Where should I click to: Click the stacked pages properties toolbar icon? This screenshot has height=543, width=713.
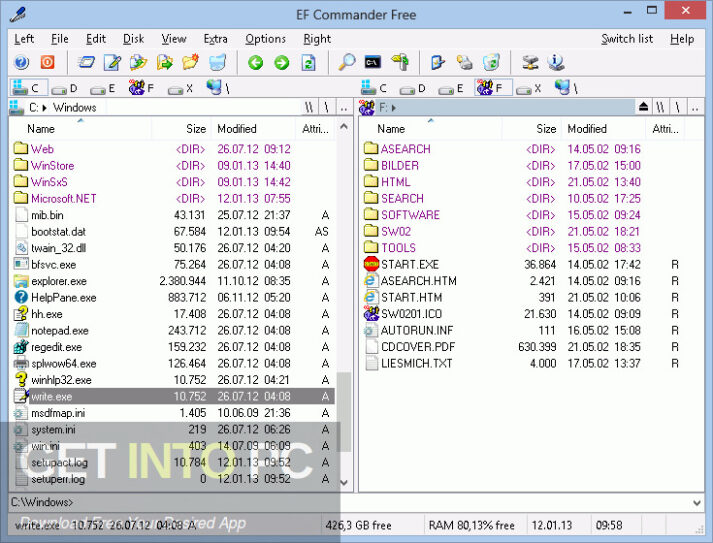464,62
